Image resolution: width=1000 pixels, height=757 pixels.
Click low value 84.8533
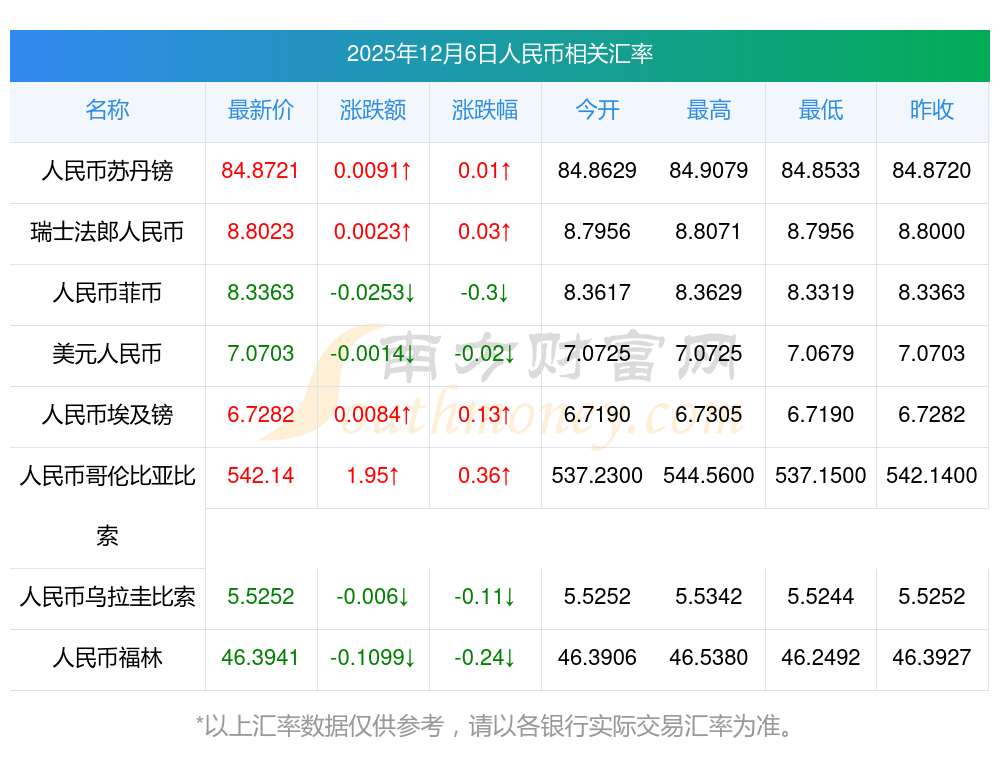click(821, 170)
